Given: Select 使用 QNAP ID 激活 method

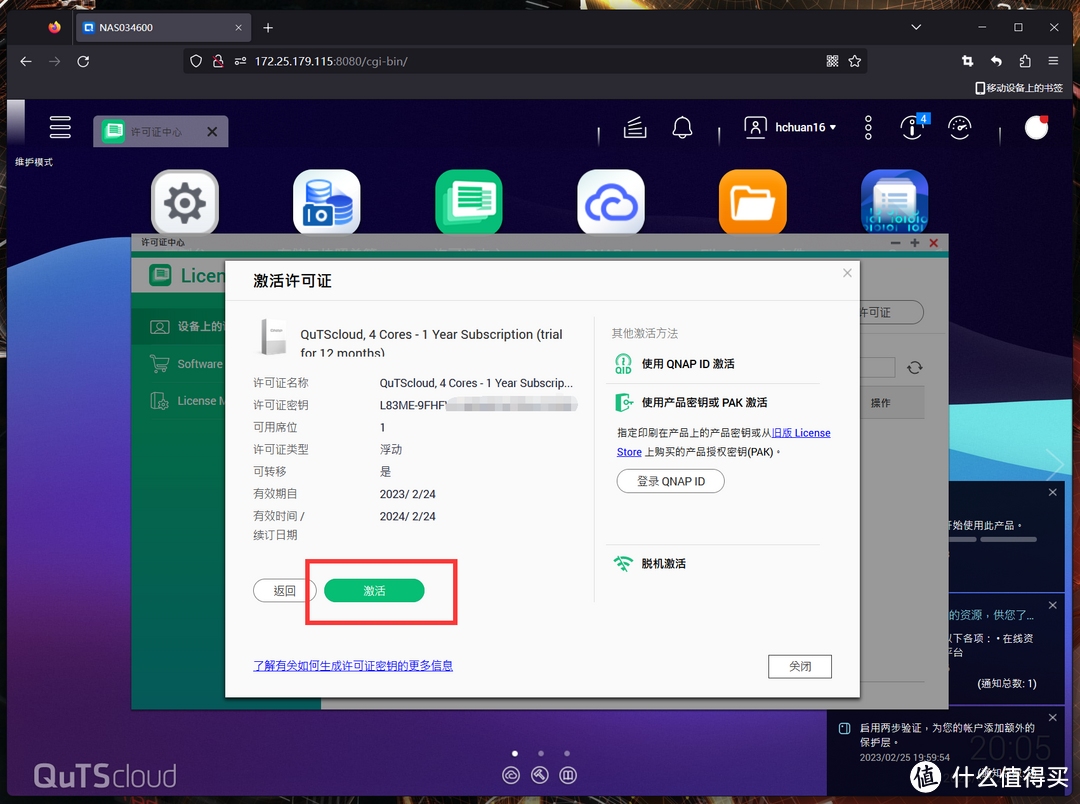Looking at the screenshot, I should click(687, 364).
